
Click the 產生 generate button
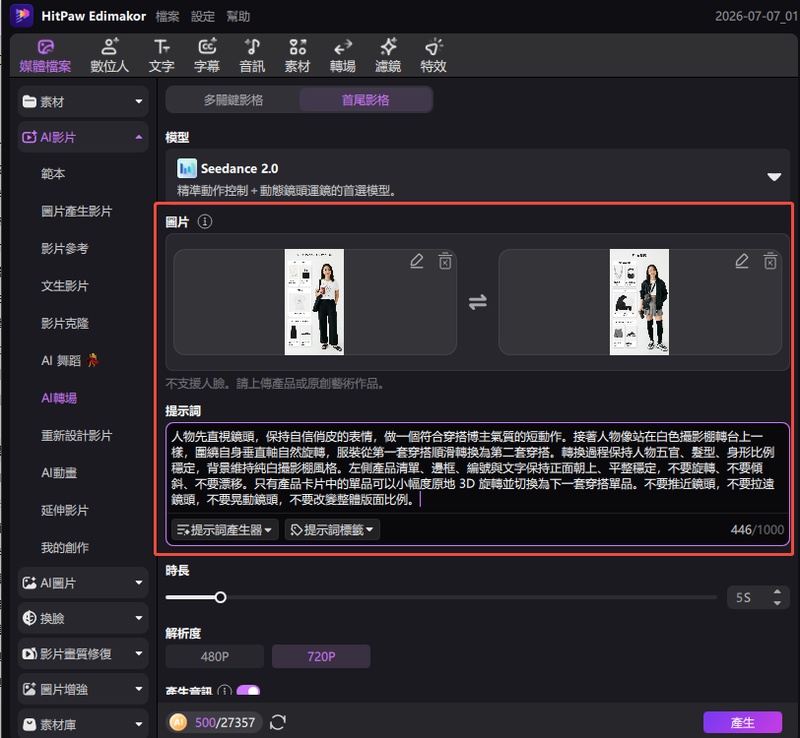click(742, 722)
